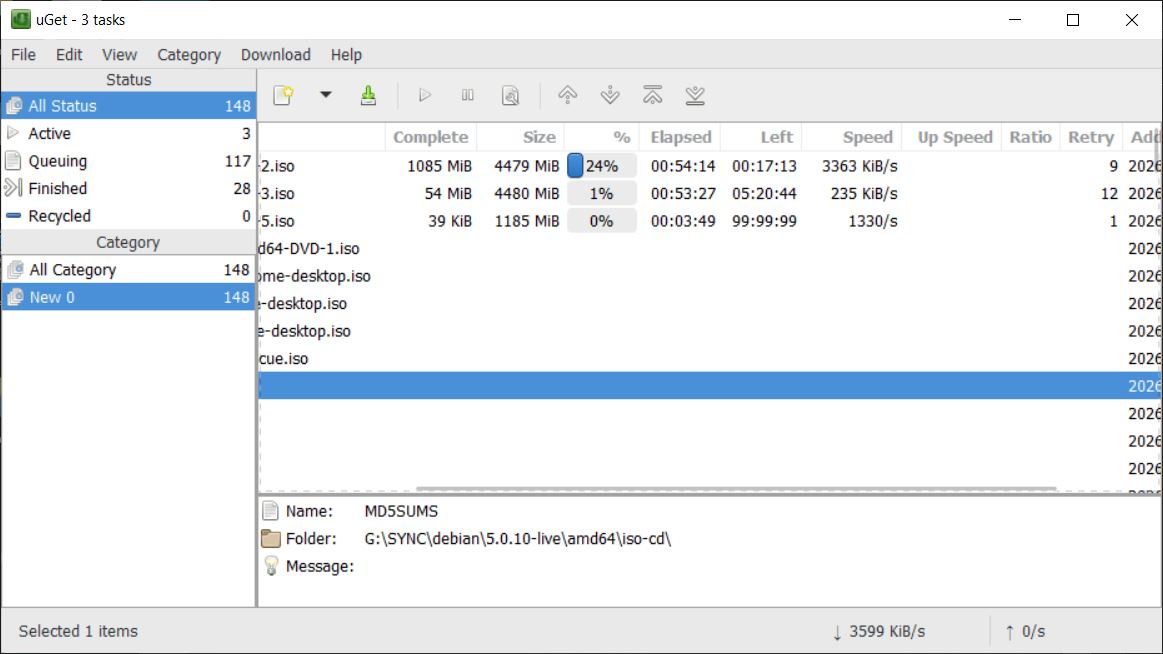Sort by the Size column header
The height and width of the screenshot is (654, 1163).
pyautogui.click(x=521, y=137)
